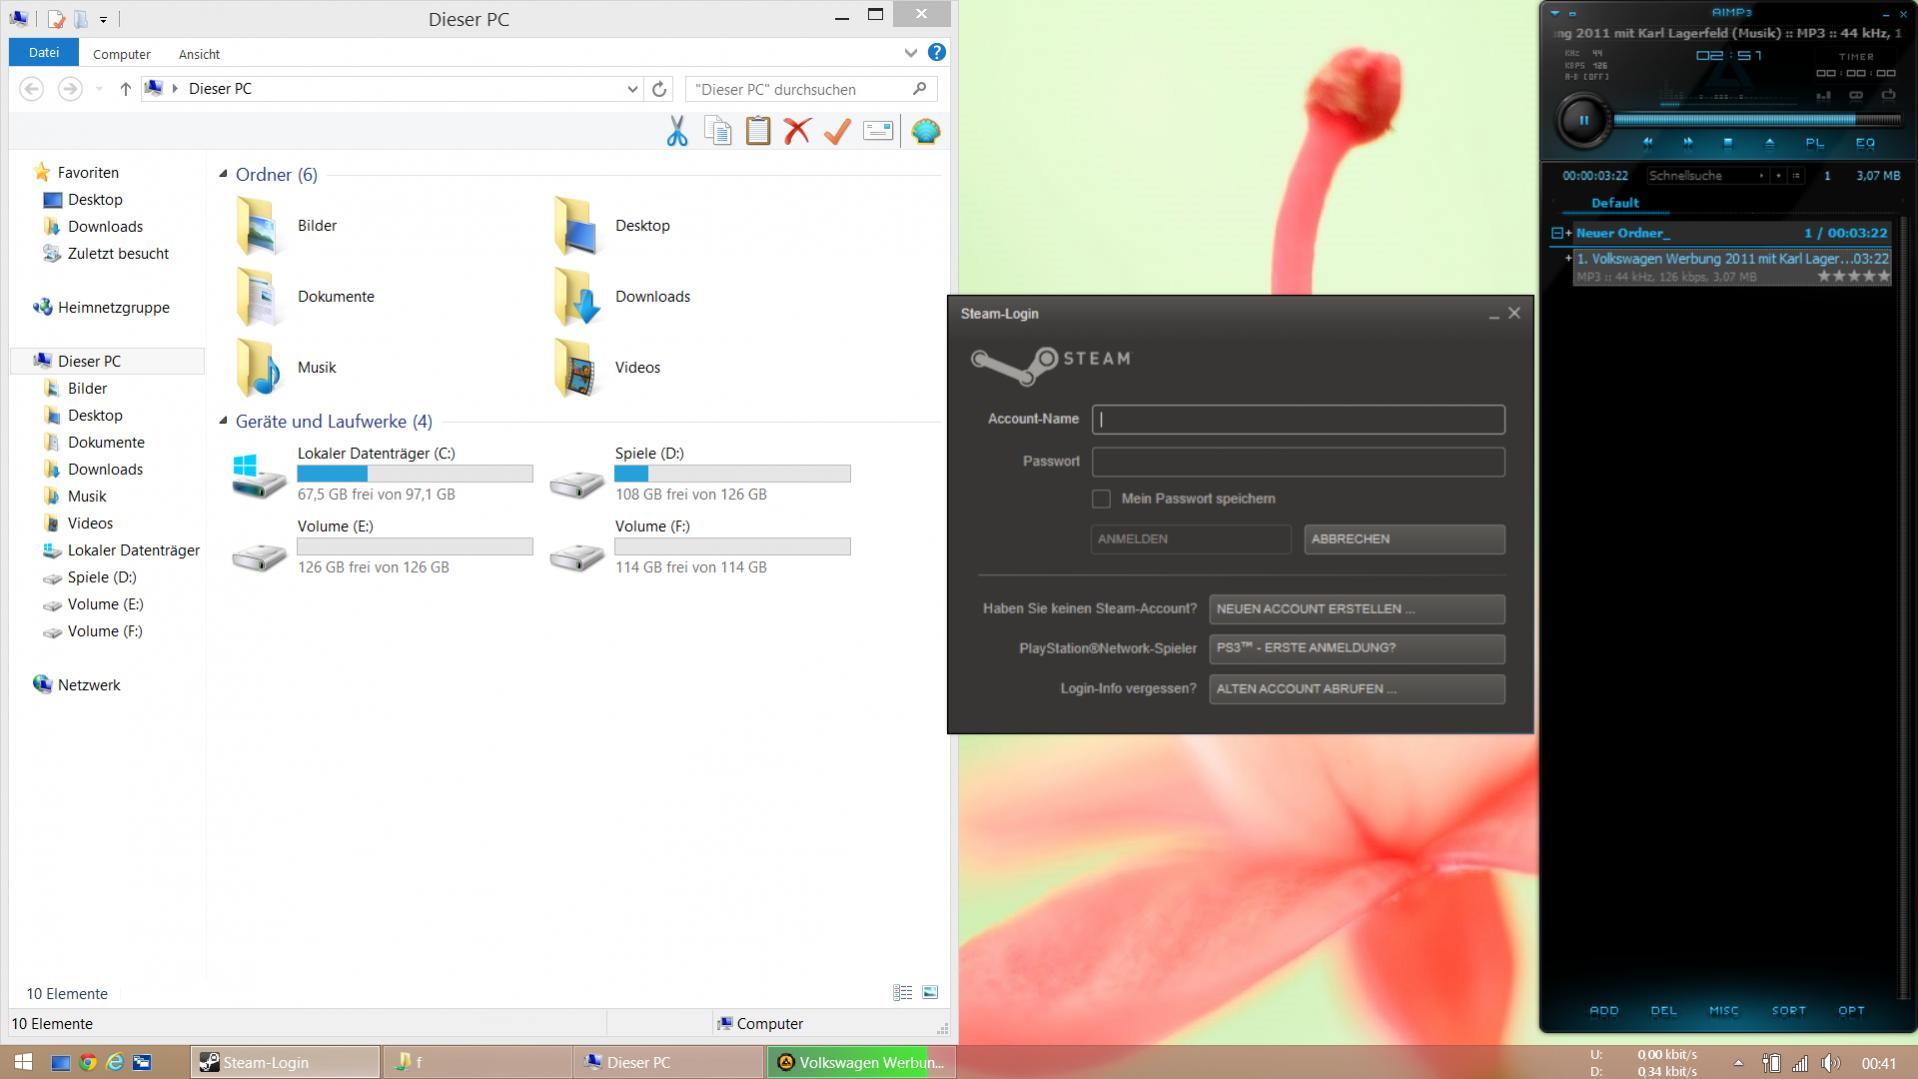Click the orange checkmark Properties icon in Explorer
This screenshot has height=1079, width=1918.
837,131
